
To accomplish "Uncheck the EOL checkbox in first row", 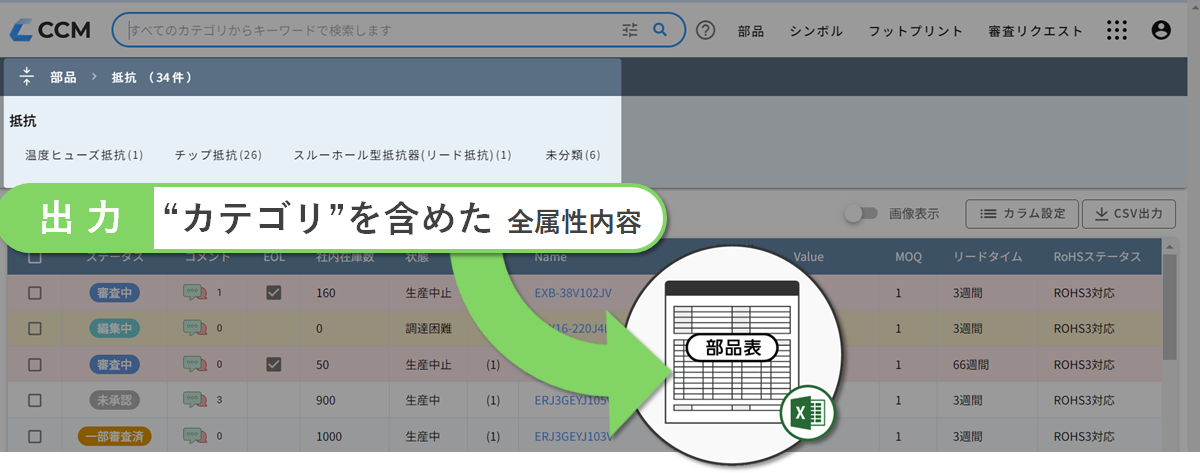I will click(274, 293).
